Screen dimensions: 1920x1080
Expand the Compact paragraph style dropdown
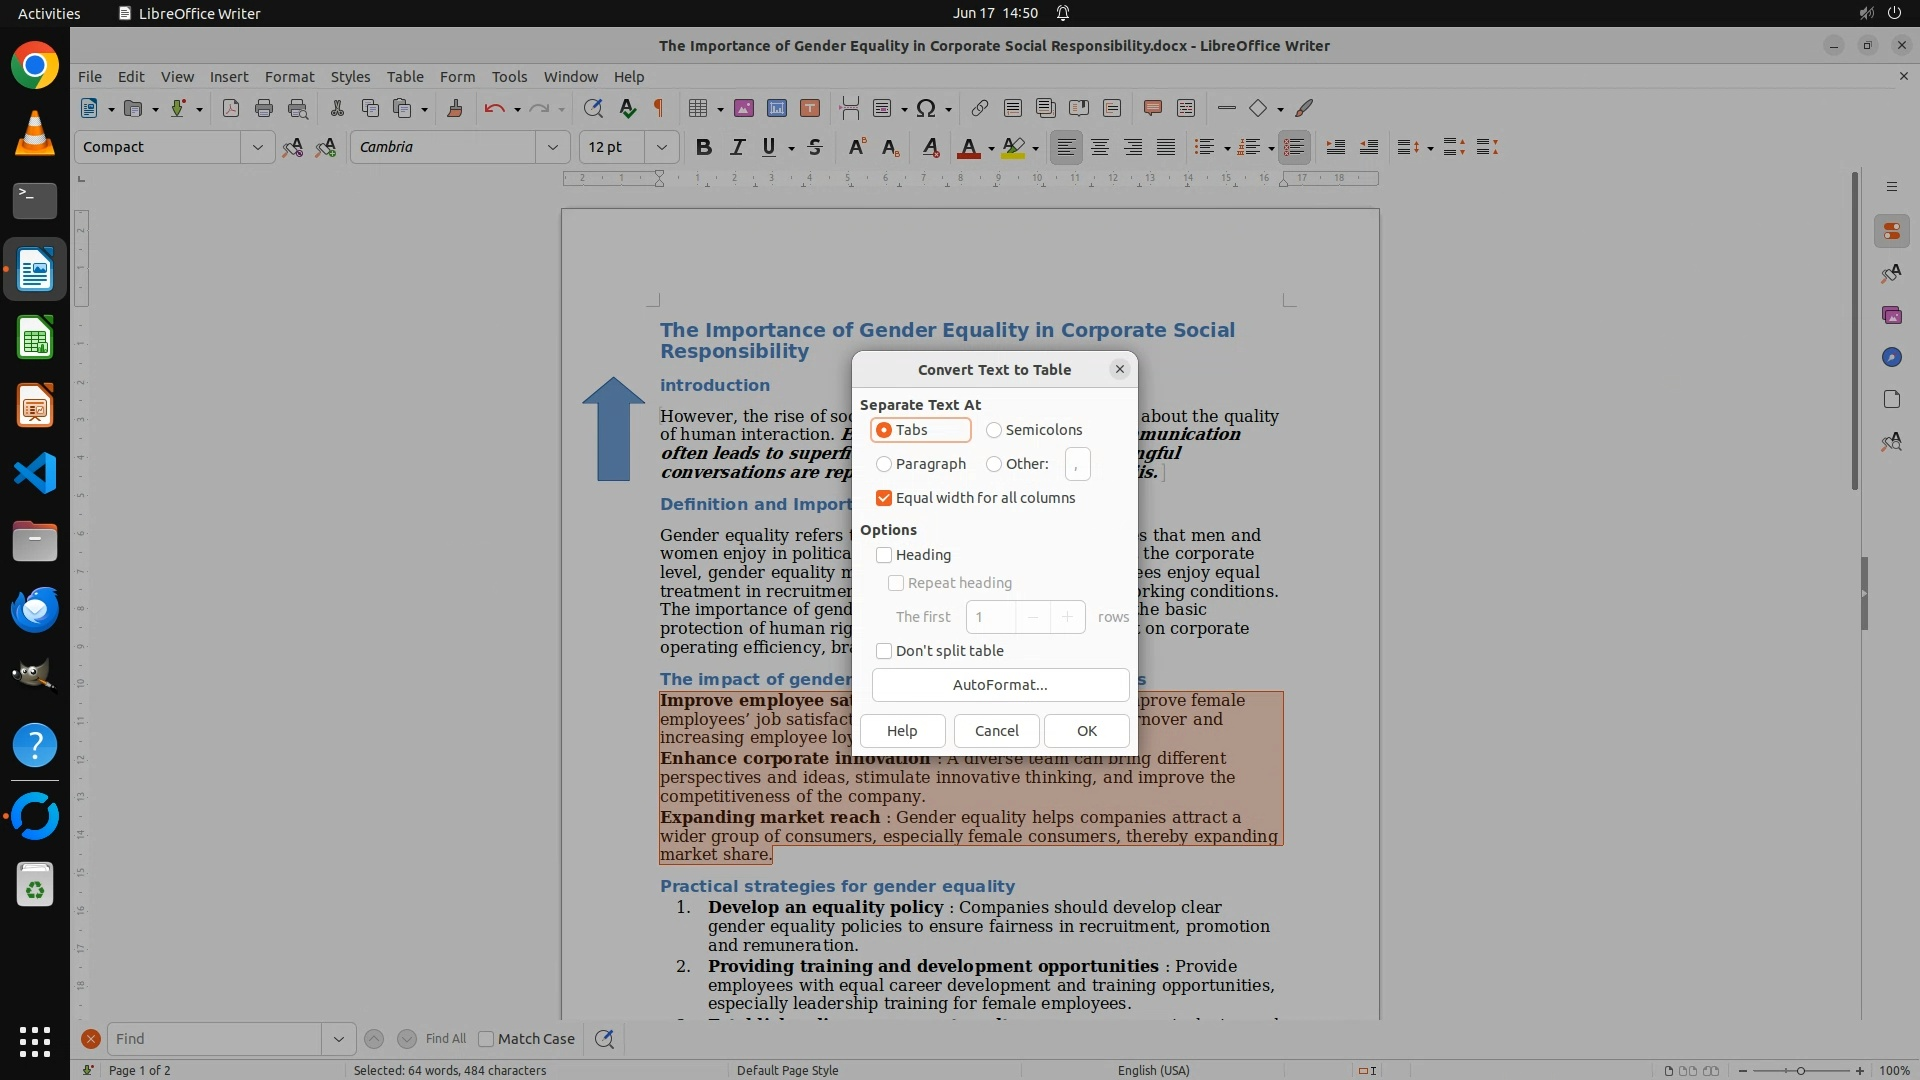coord(257,147)
